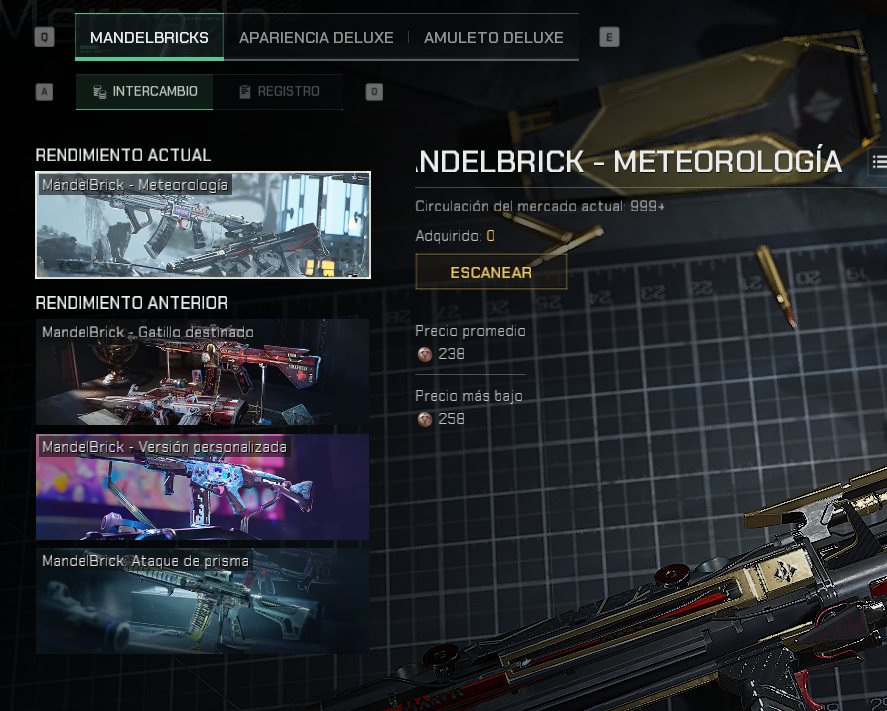887x711 pixels.
Task: Open the Amuleto Deluxe tab
Action: pyautogui.click(x=493, y=37)
